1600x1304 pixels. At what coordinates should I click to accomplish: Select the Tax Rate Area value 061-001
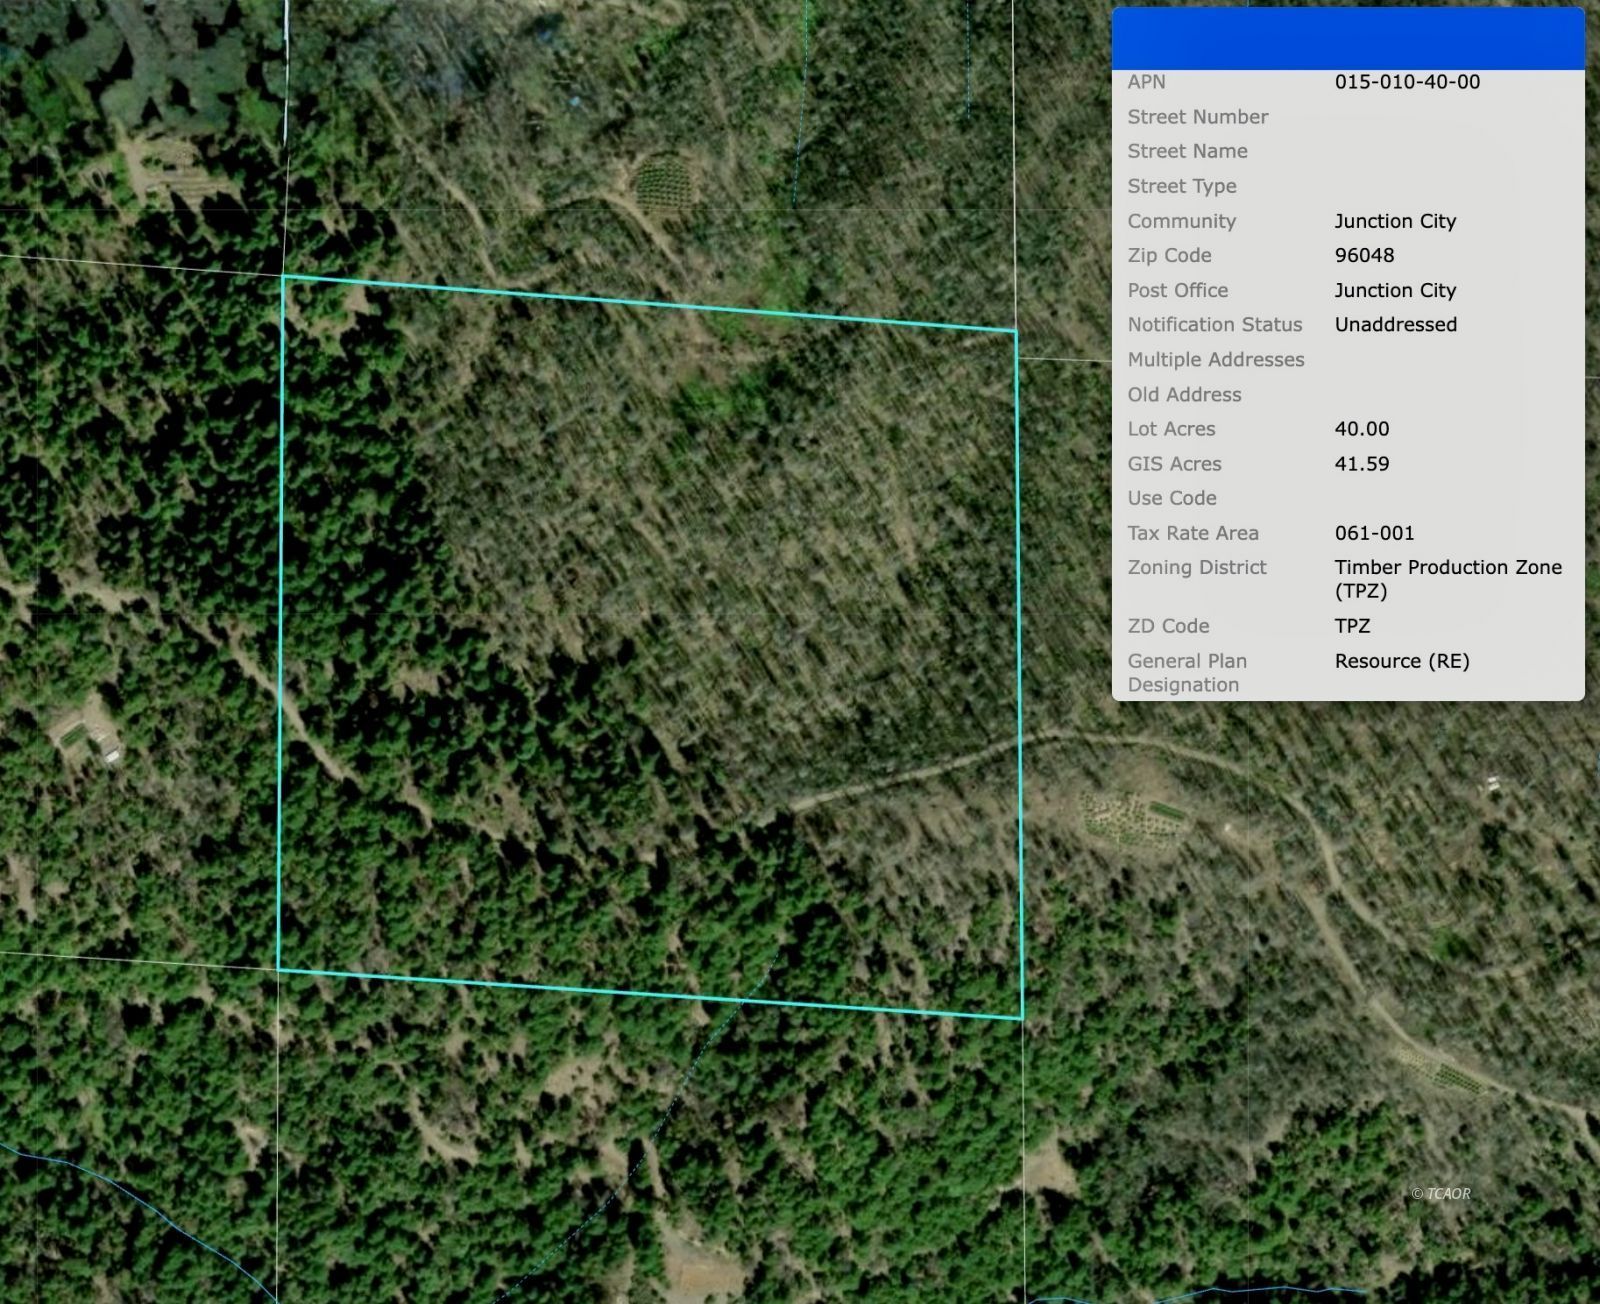tap(1374, 533)
